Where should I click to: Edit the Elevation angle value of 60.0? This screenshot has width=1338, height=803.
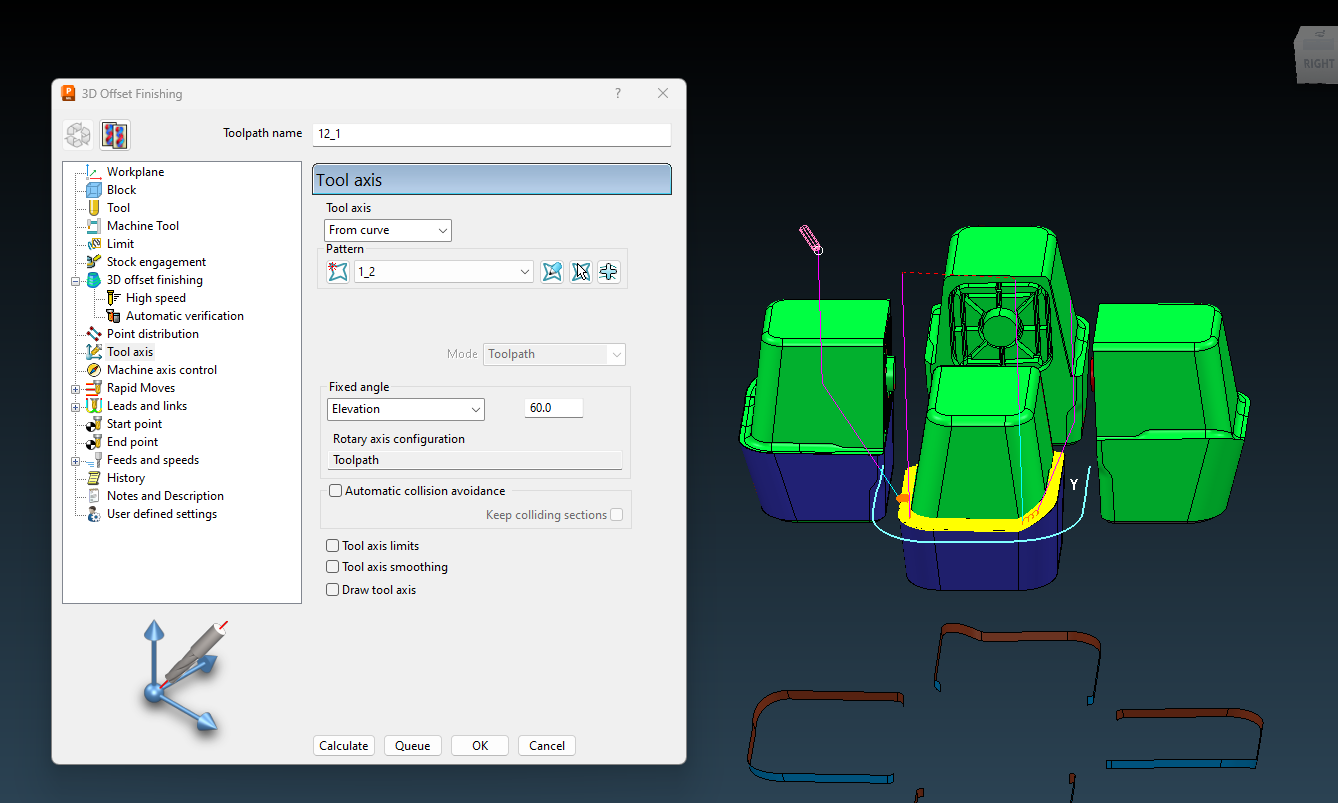click(553, 407)
